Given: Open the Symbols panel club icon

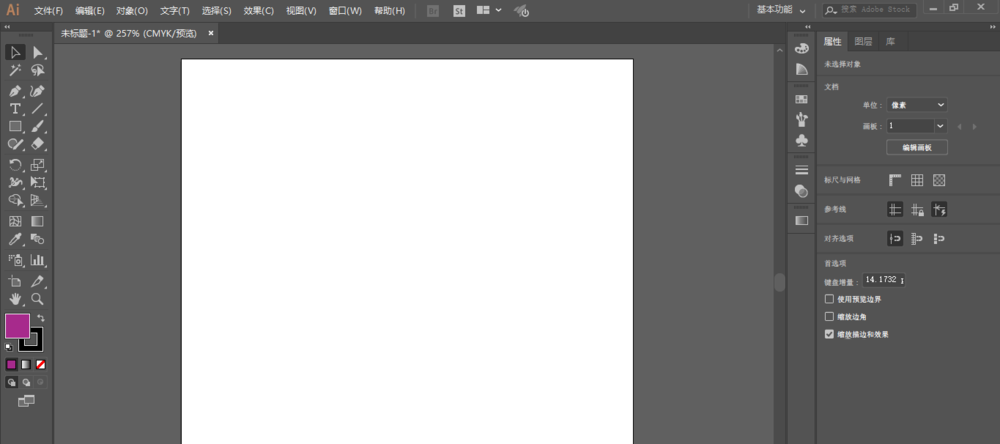Looking at the screenshot, I should (x=801, y=142).
